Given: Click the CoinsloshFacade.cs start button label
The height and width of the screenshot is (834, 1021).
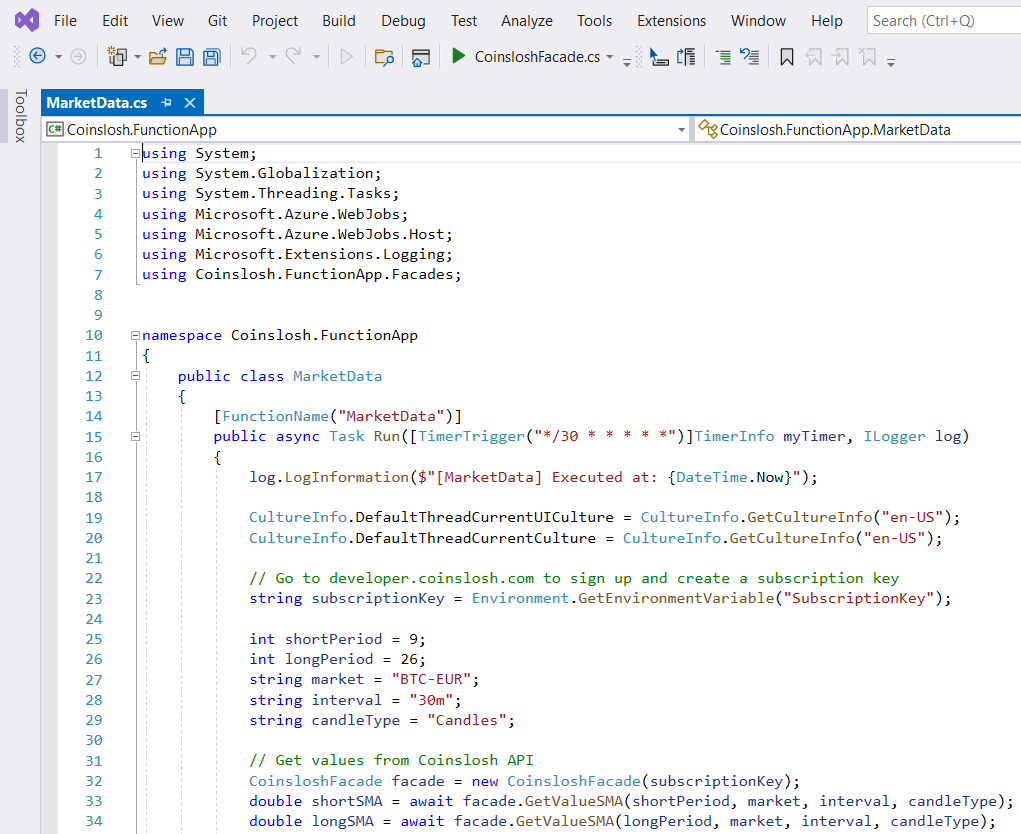Looking at the screenshot, I should click(537, 57).
